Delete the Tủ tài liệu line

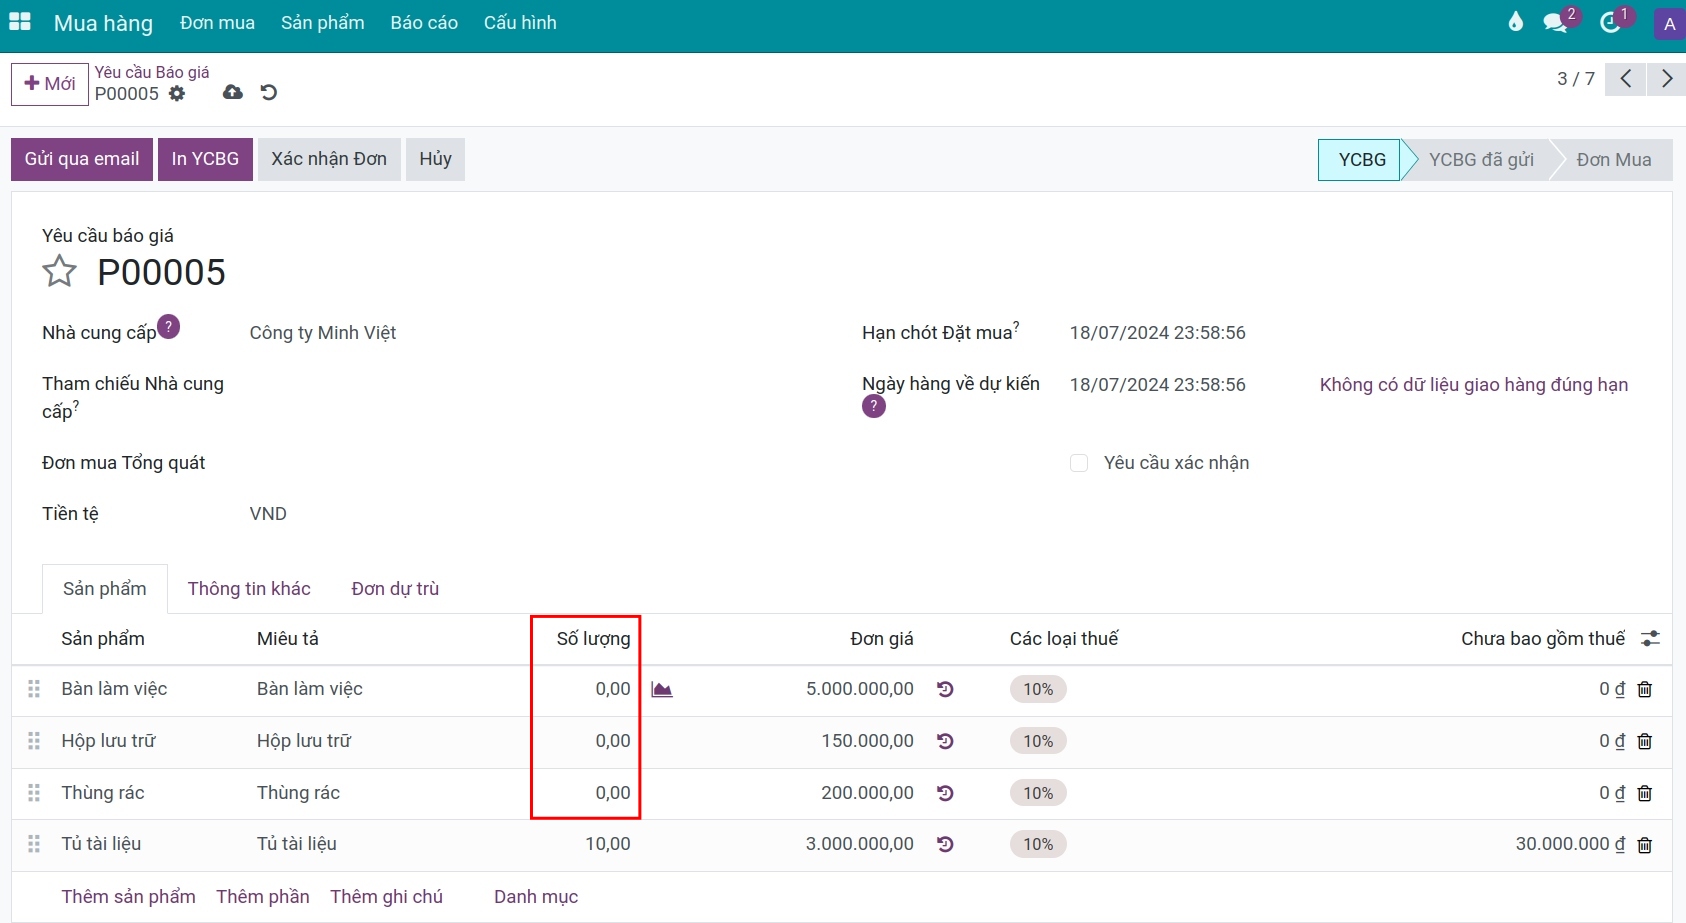(1645, 845)
